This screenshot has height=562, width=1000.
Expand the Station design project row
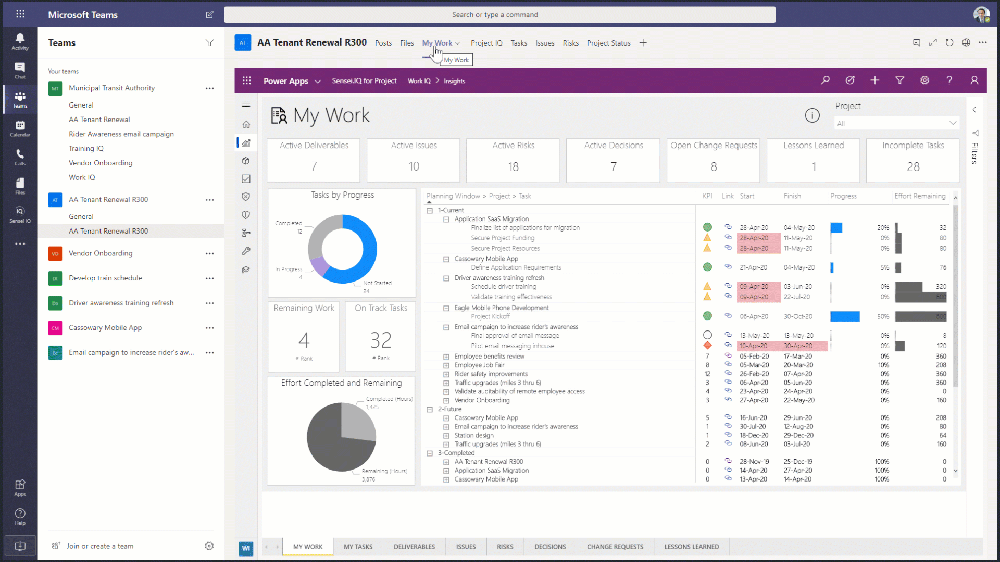(446, 436)
